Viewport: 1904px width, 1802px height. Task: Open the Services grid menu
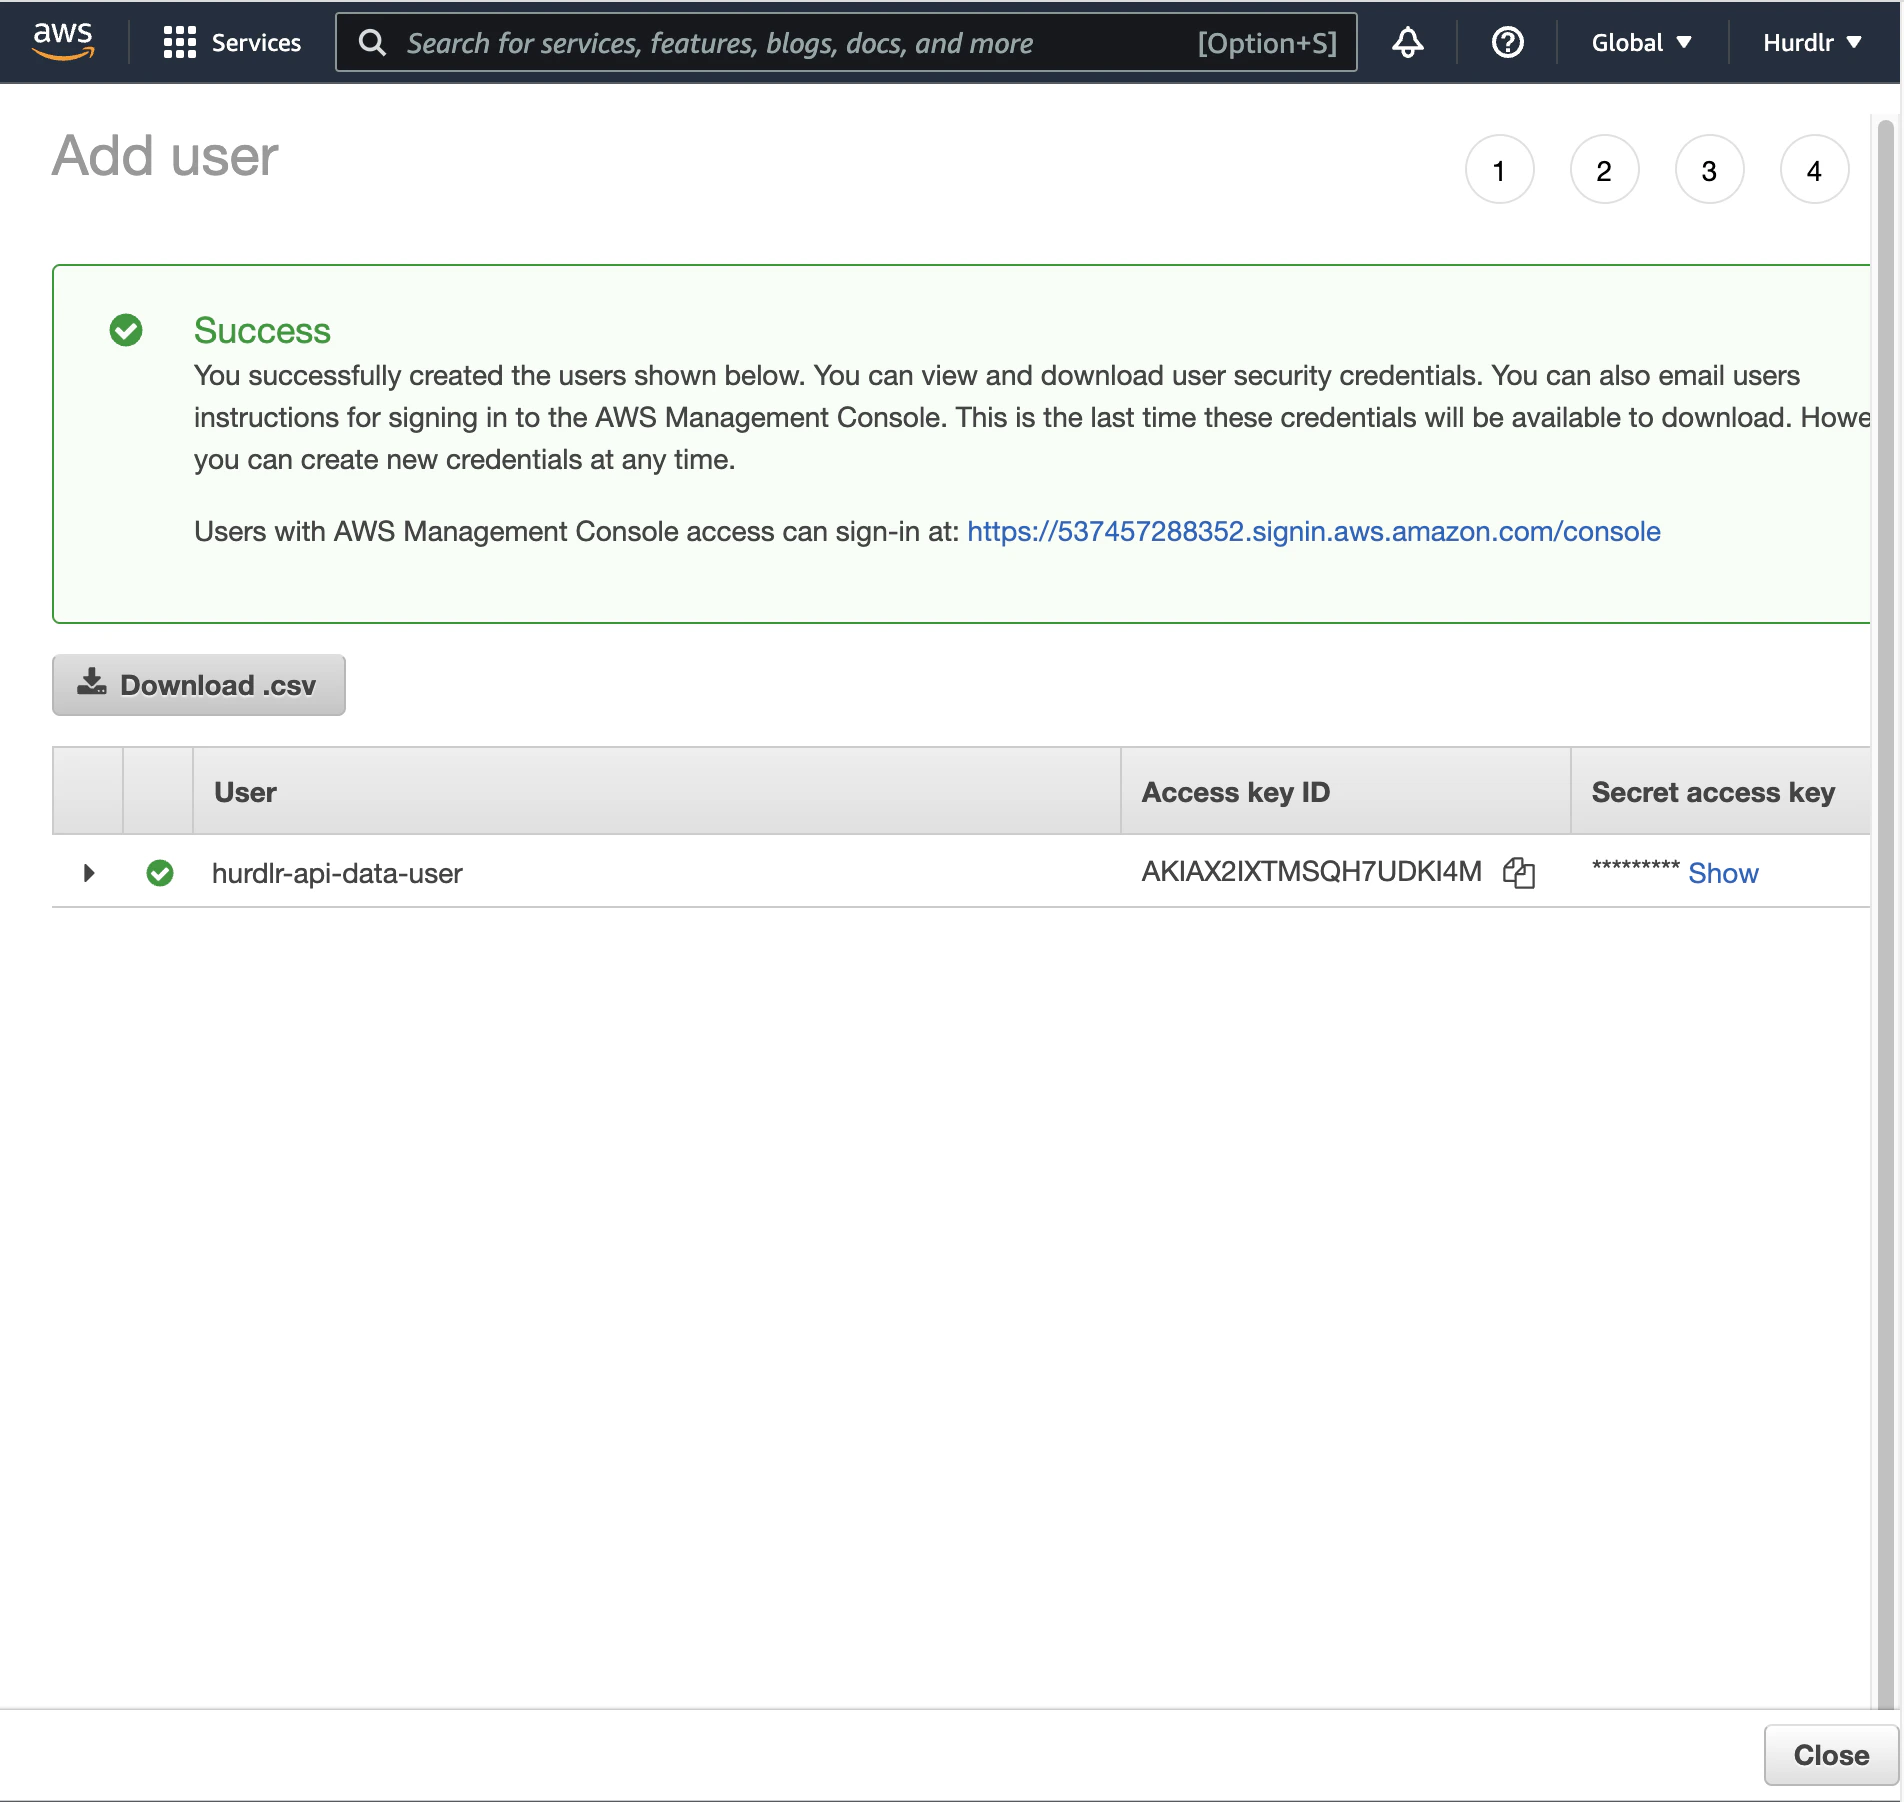coord(232,42)
